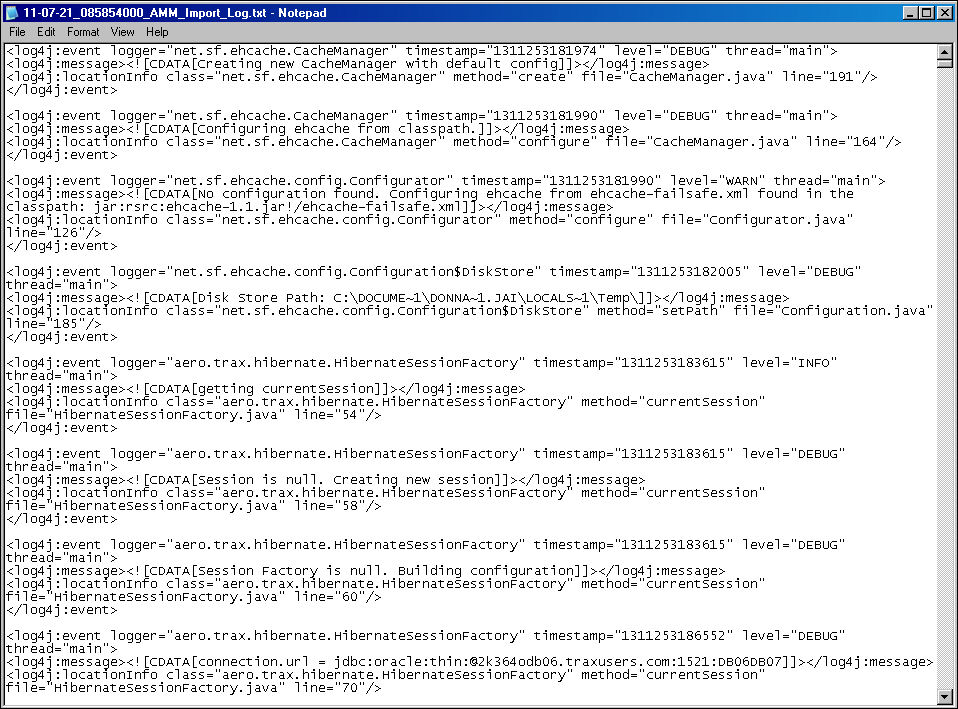This screenshot has width=958, height=709.
Task: Click the HibernateSessionFactory.java line="58" line
Action: coord(194,505)
